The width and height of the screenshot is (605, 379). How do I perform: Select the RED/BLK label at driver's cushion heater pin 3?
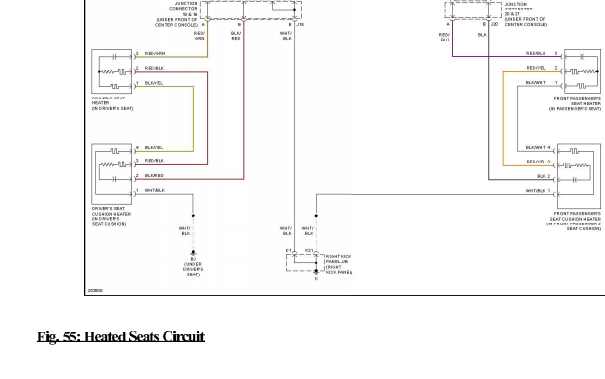tap(154, 161)
